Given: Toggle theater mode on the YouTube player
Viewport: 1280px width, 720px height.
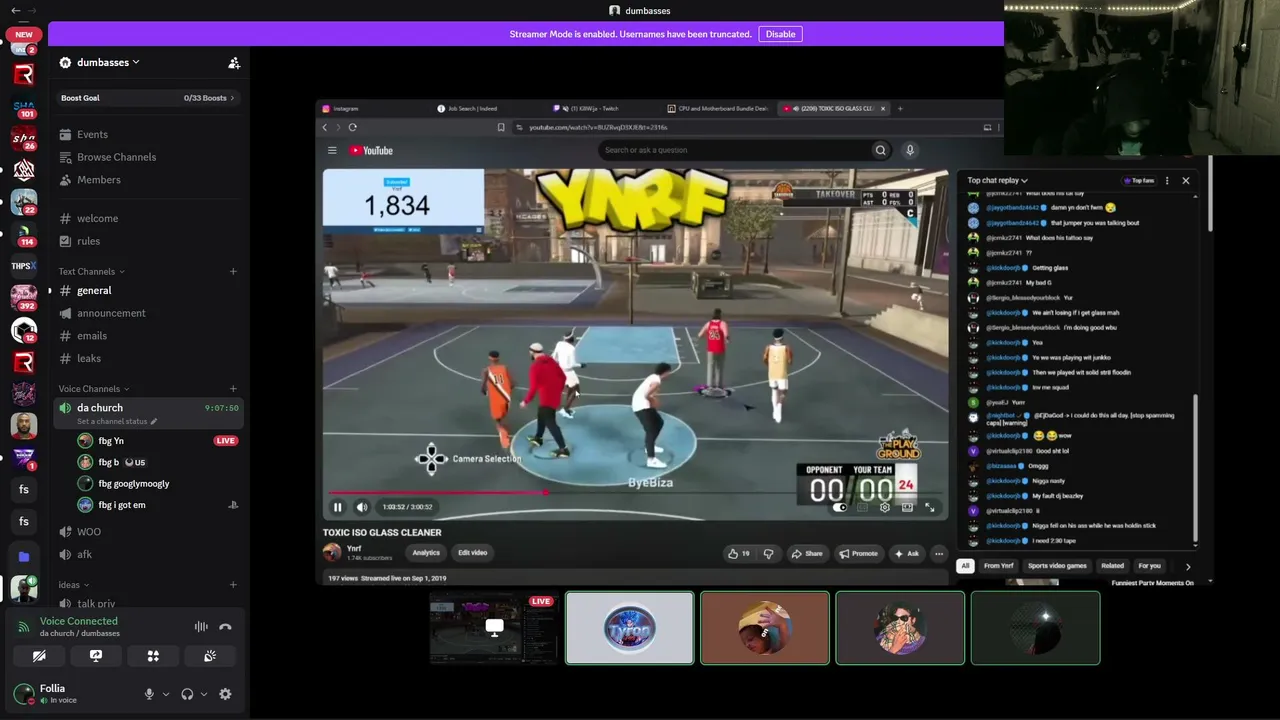Looking at the screenshot, I should click(x=907, y=507).
